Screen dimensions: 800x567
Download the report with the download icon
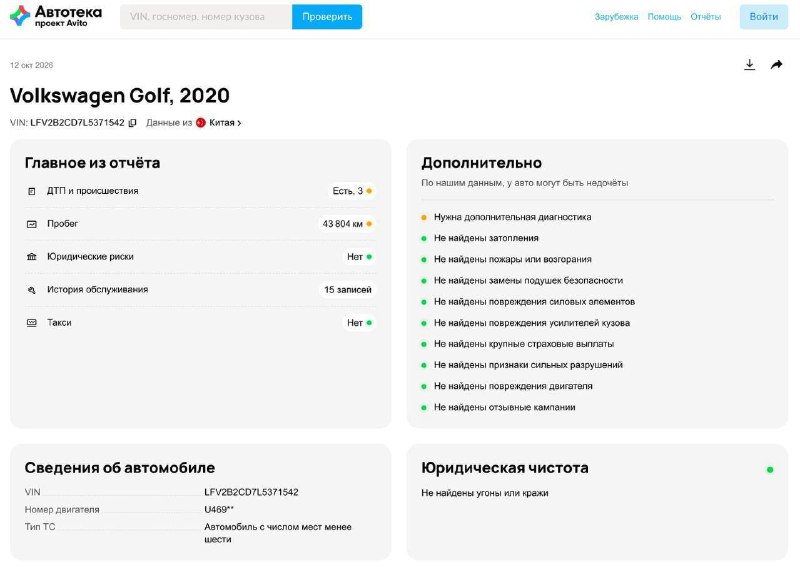point(749,65)
